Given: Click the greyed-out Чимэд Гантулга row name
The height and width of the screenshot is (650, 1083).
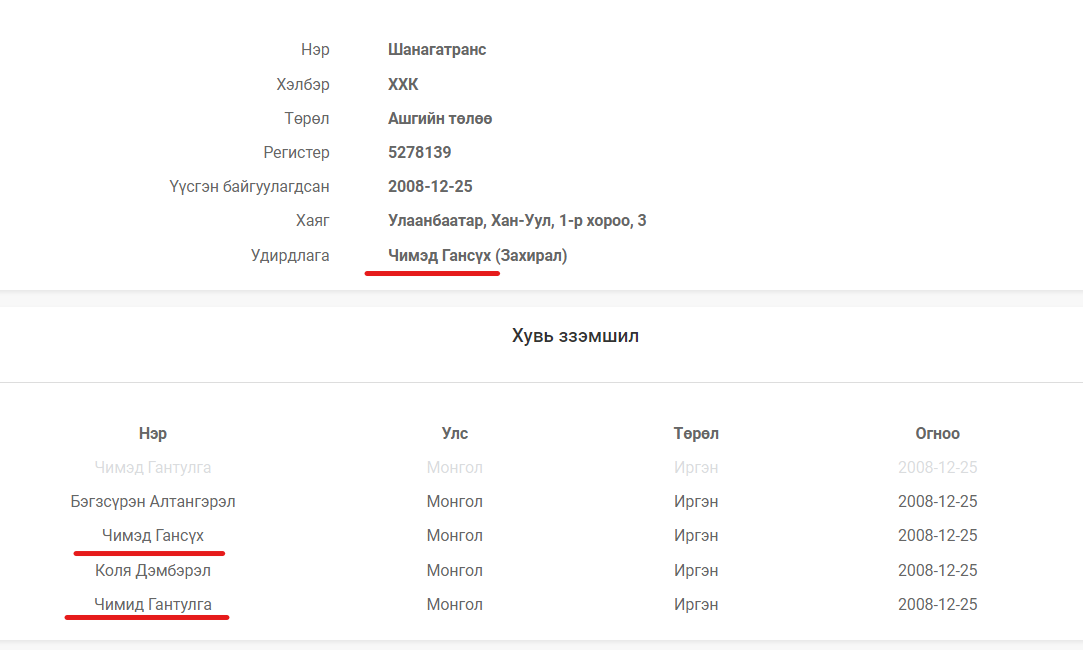Looking at the screenshot, I should [x=153, y=468].
